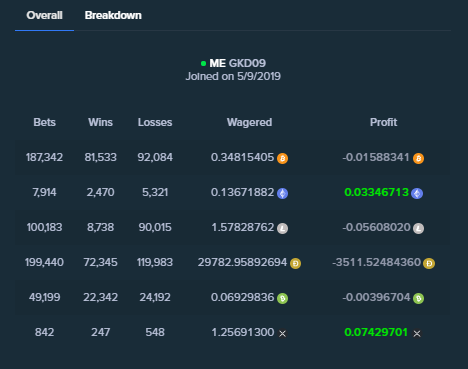The height and width of the screenshot is (369, 468).
Task: Select the 24,192 losses cell
Action: point(155,297)
